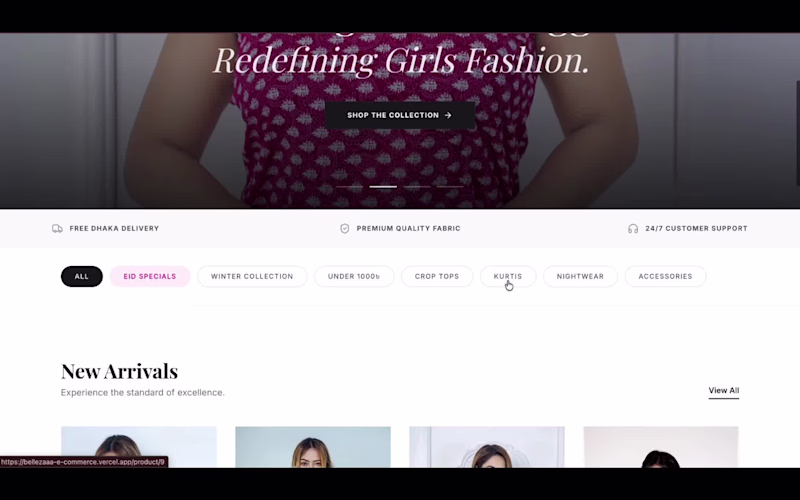Open the NIGHTWEAR category
This screenshot has height=500, width=800.
coord(580,277)
